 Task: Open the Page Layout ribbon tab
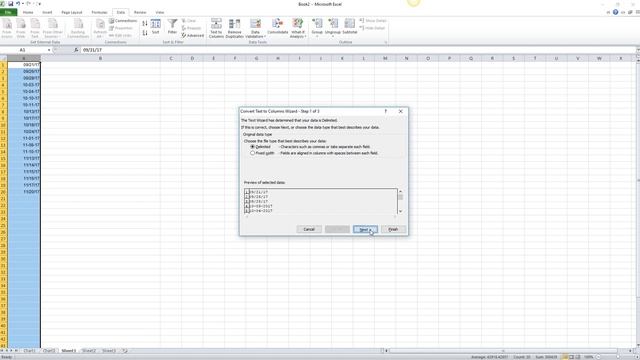coord(72,12)
